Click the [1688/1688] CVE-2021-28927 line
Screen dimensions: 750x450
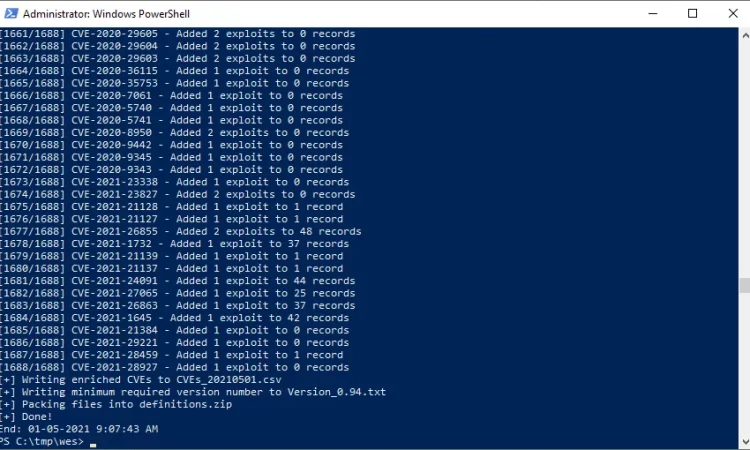[175, 367]
